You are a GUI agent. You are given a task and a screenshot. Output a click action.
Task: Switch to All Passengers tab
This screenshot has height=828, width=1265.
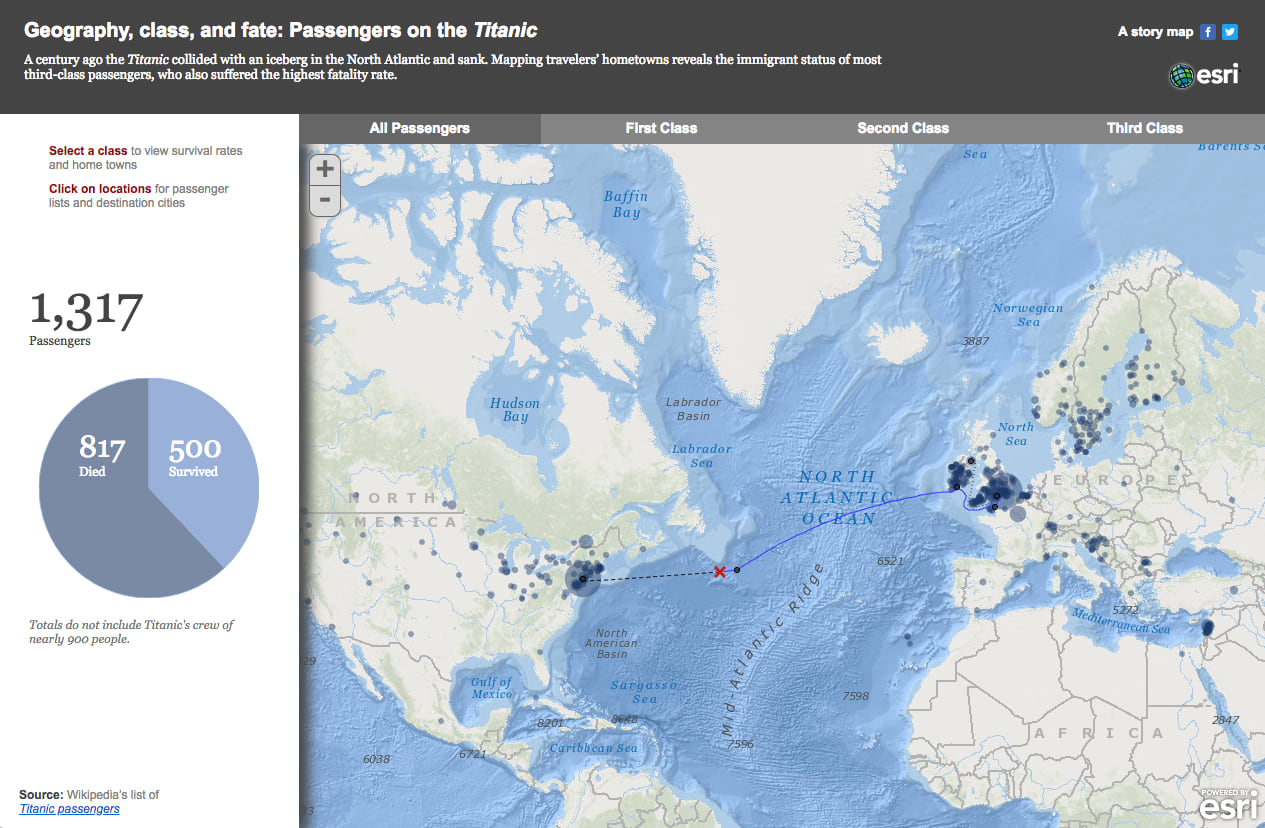pyautogui.click(x=420, y=128)
